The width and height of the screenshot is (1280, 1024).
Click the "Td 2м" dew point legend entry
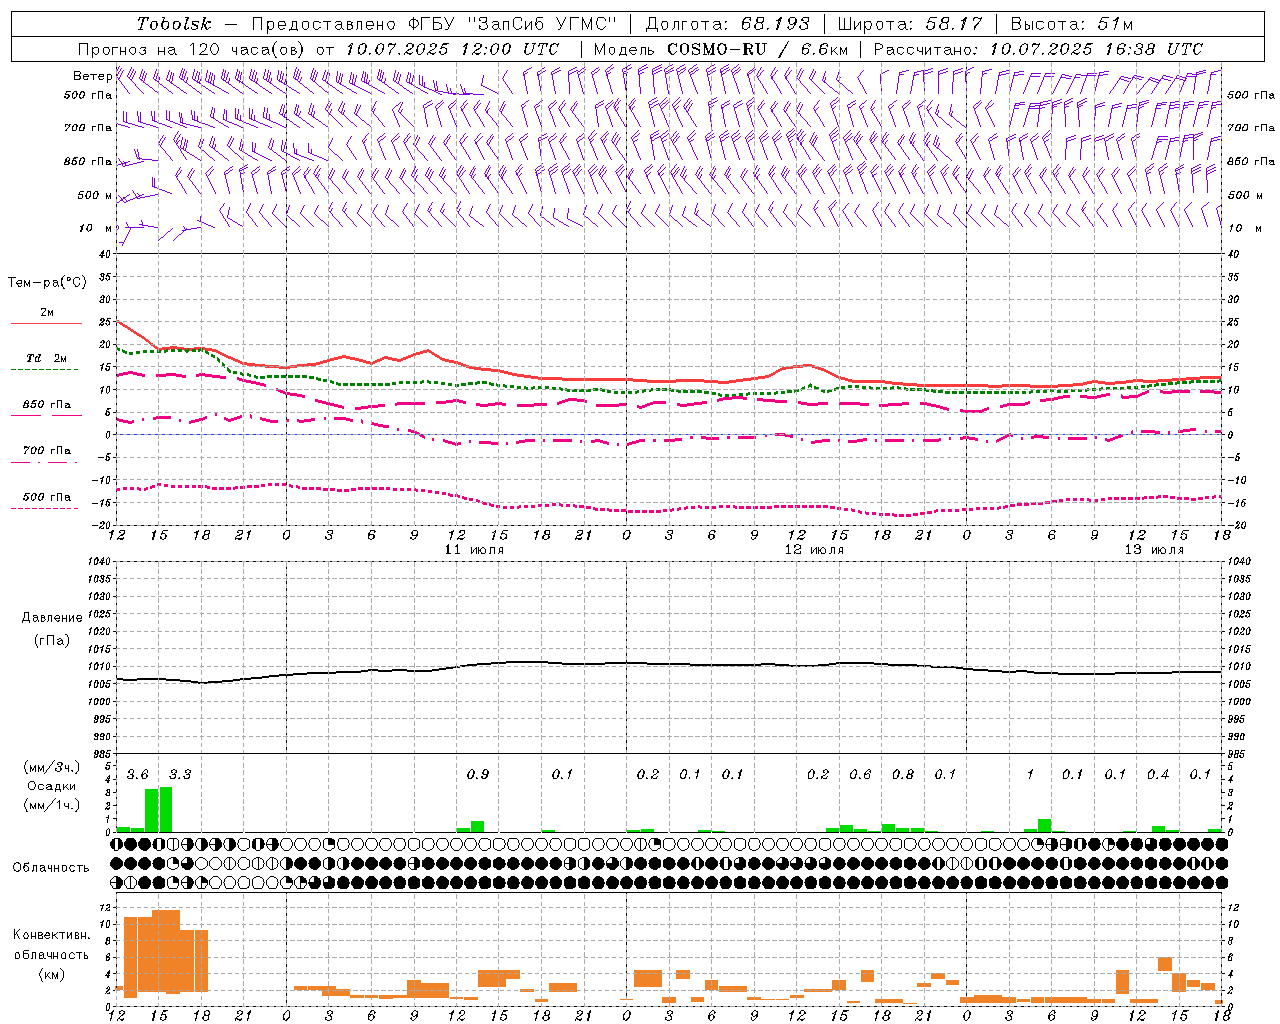(46, 358)
